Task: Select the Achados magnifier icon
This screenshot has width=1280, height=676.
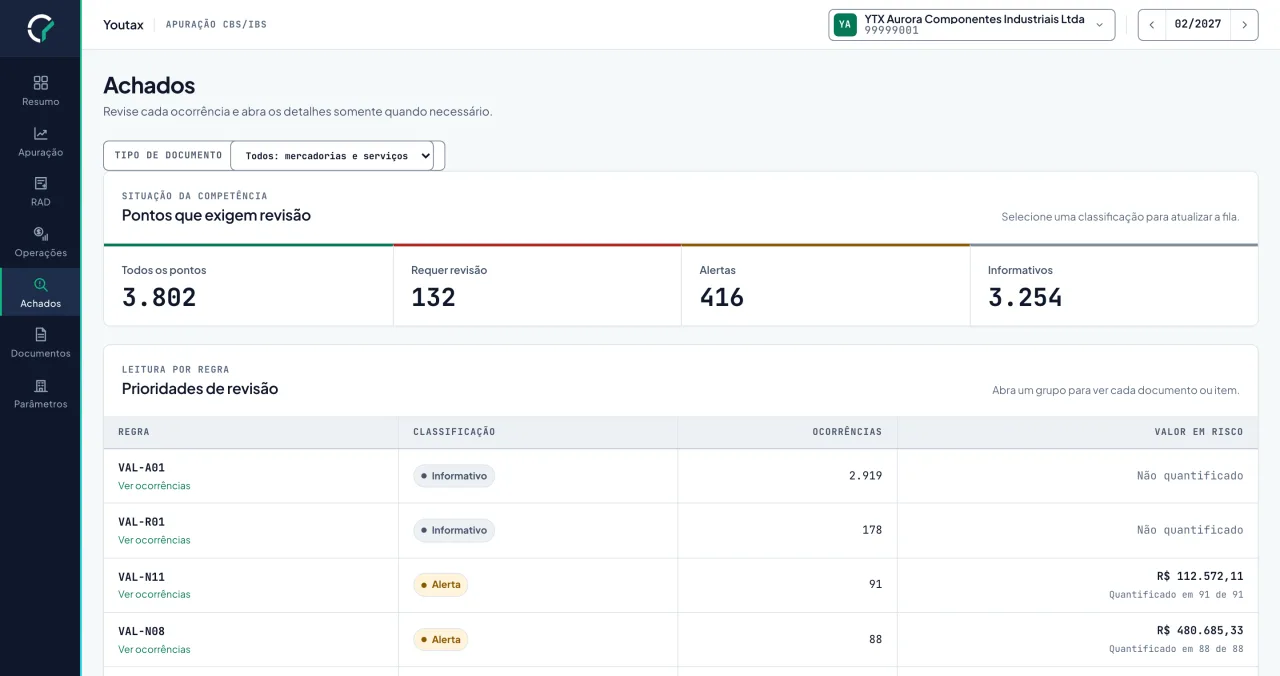Action: [41, 285]
